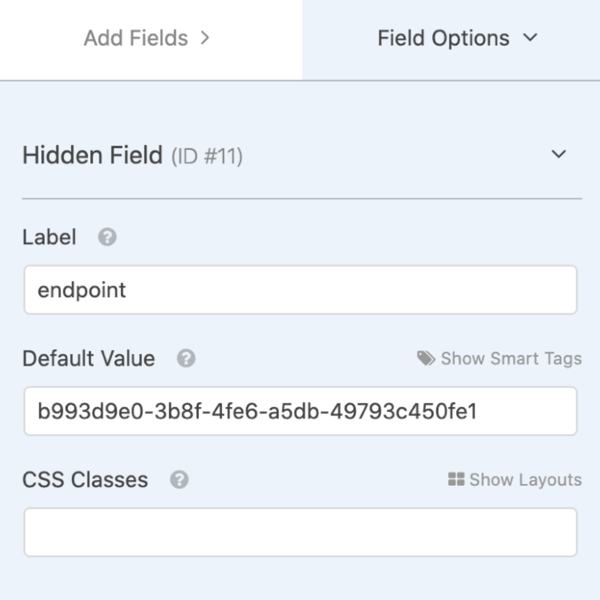Screen dimensions: 600x600
Task: Show Smart Tags for Default Value
Action: point(510,358)
